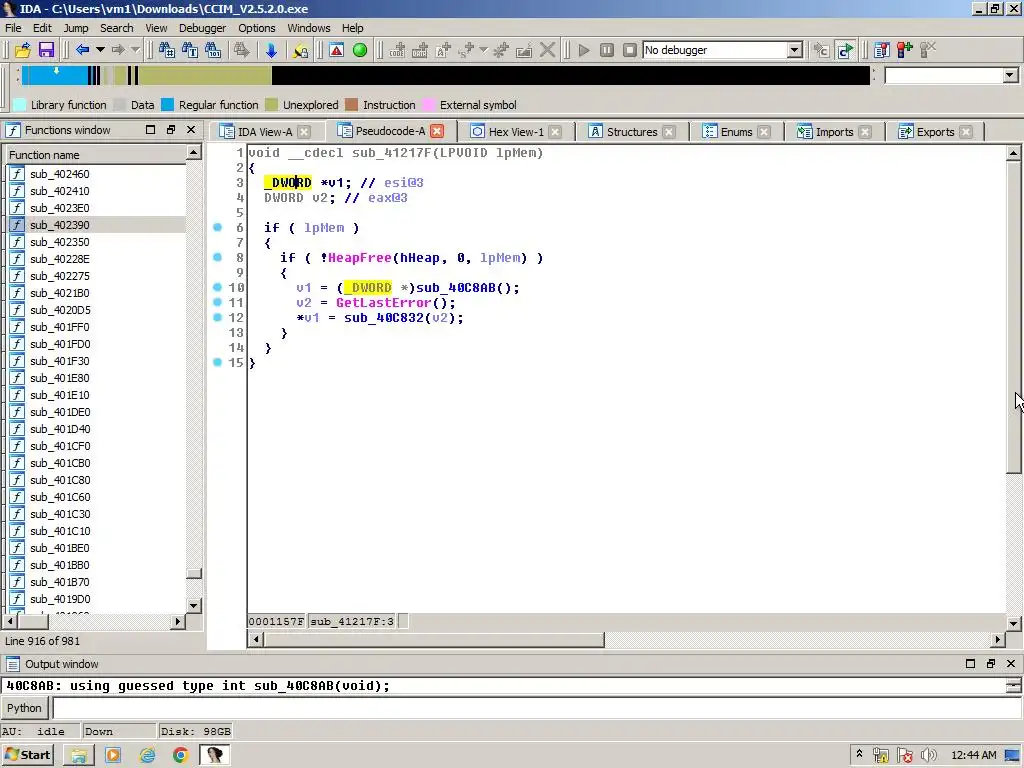Click the red warning triangle icon
Viewport: 1024px width, 768px height.
point(336,50)
